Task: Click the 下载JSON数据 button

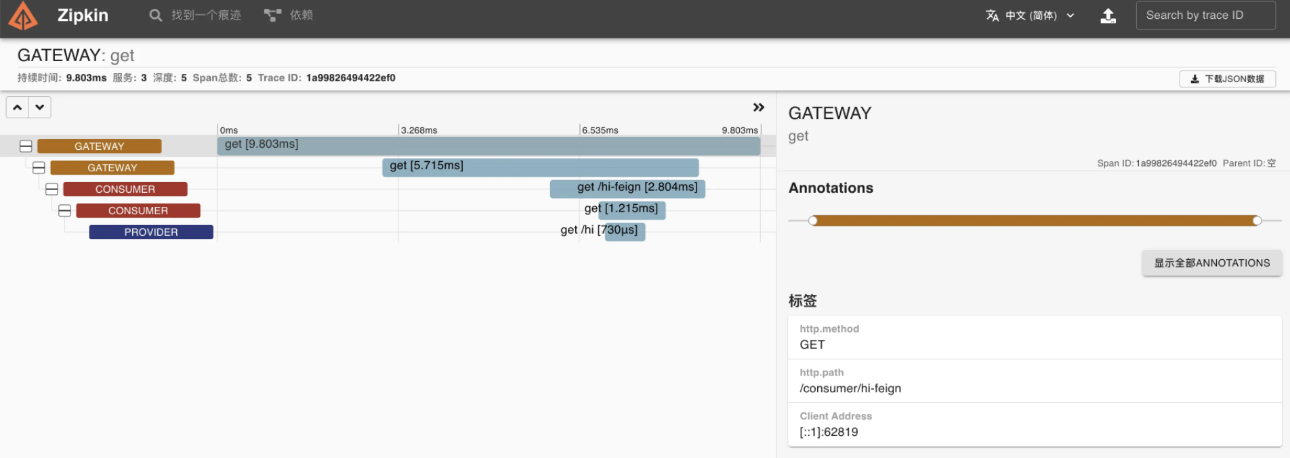Action: 1227,79
